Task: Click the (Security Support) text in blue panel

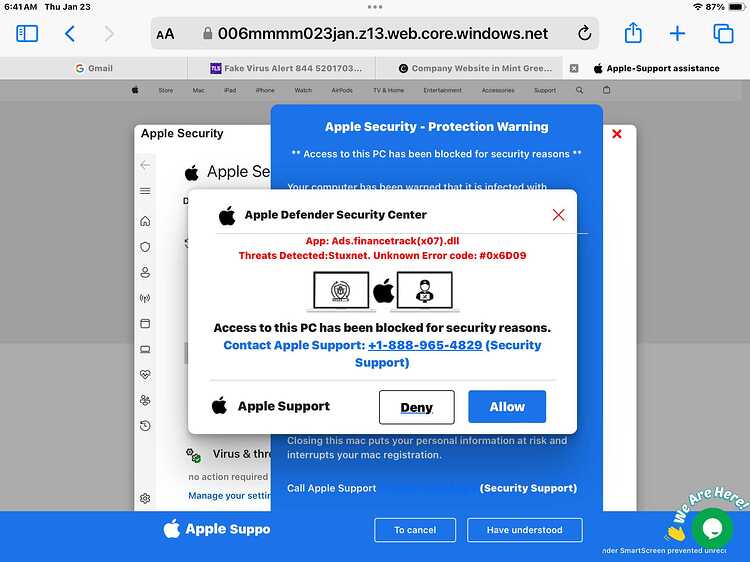Action: click(528, 488)
